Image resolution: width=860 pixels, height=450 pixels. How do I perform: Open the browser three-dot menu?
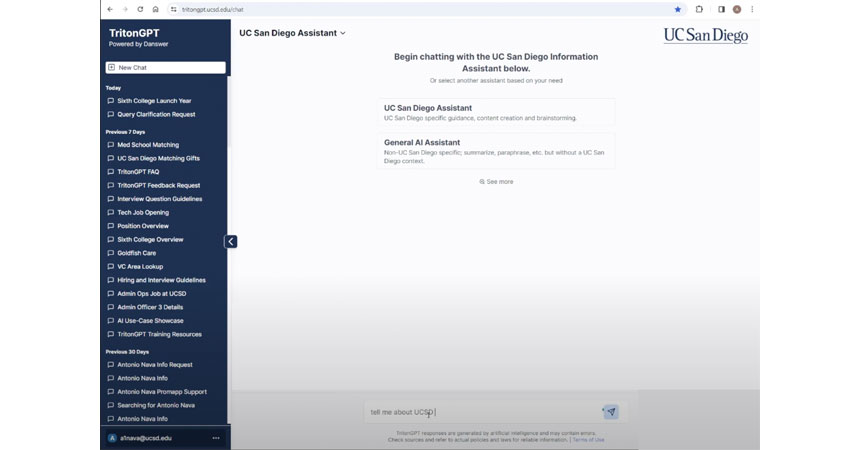752,9
